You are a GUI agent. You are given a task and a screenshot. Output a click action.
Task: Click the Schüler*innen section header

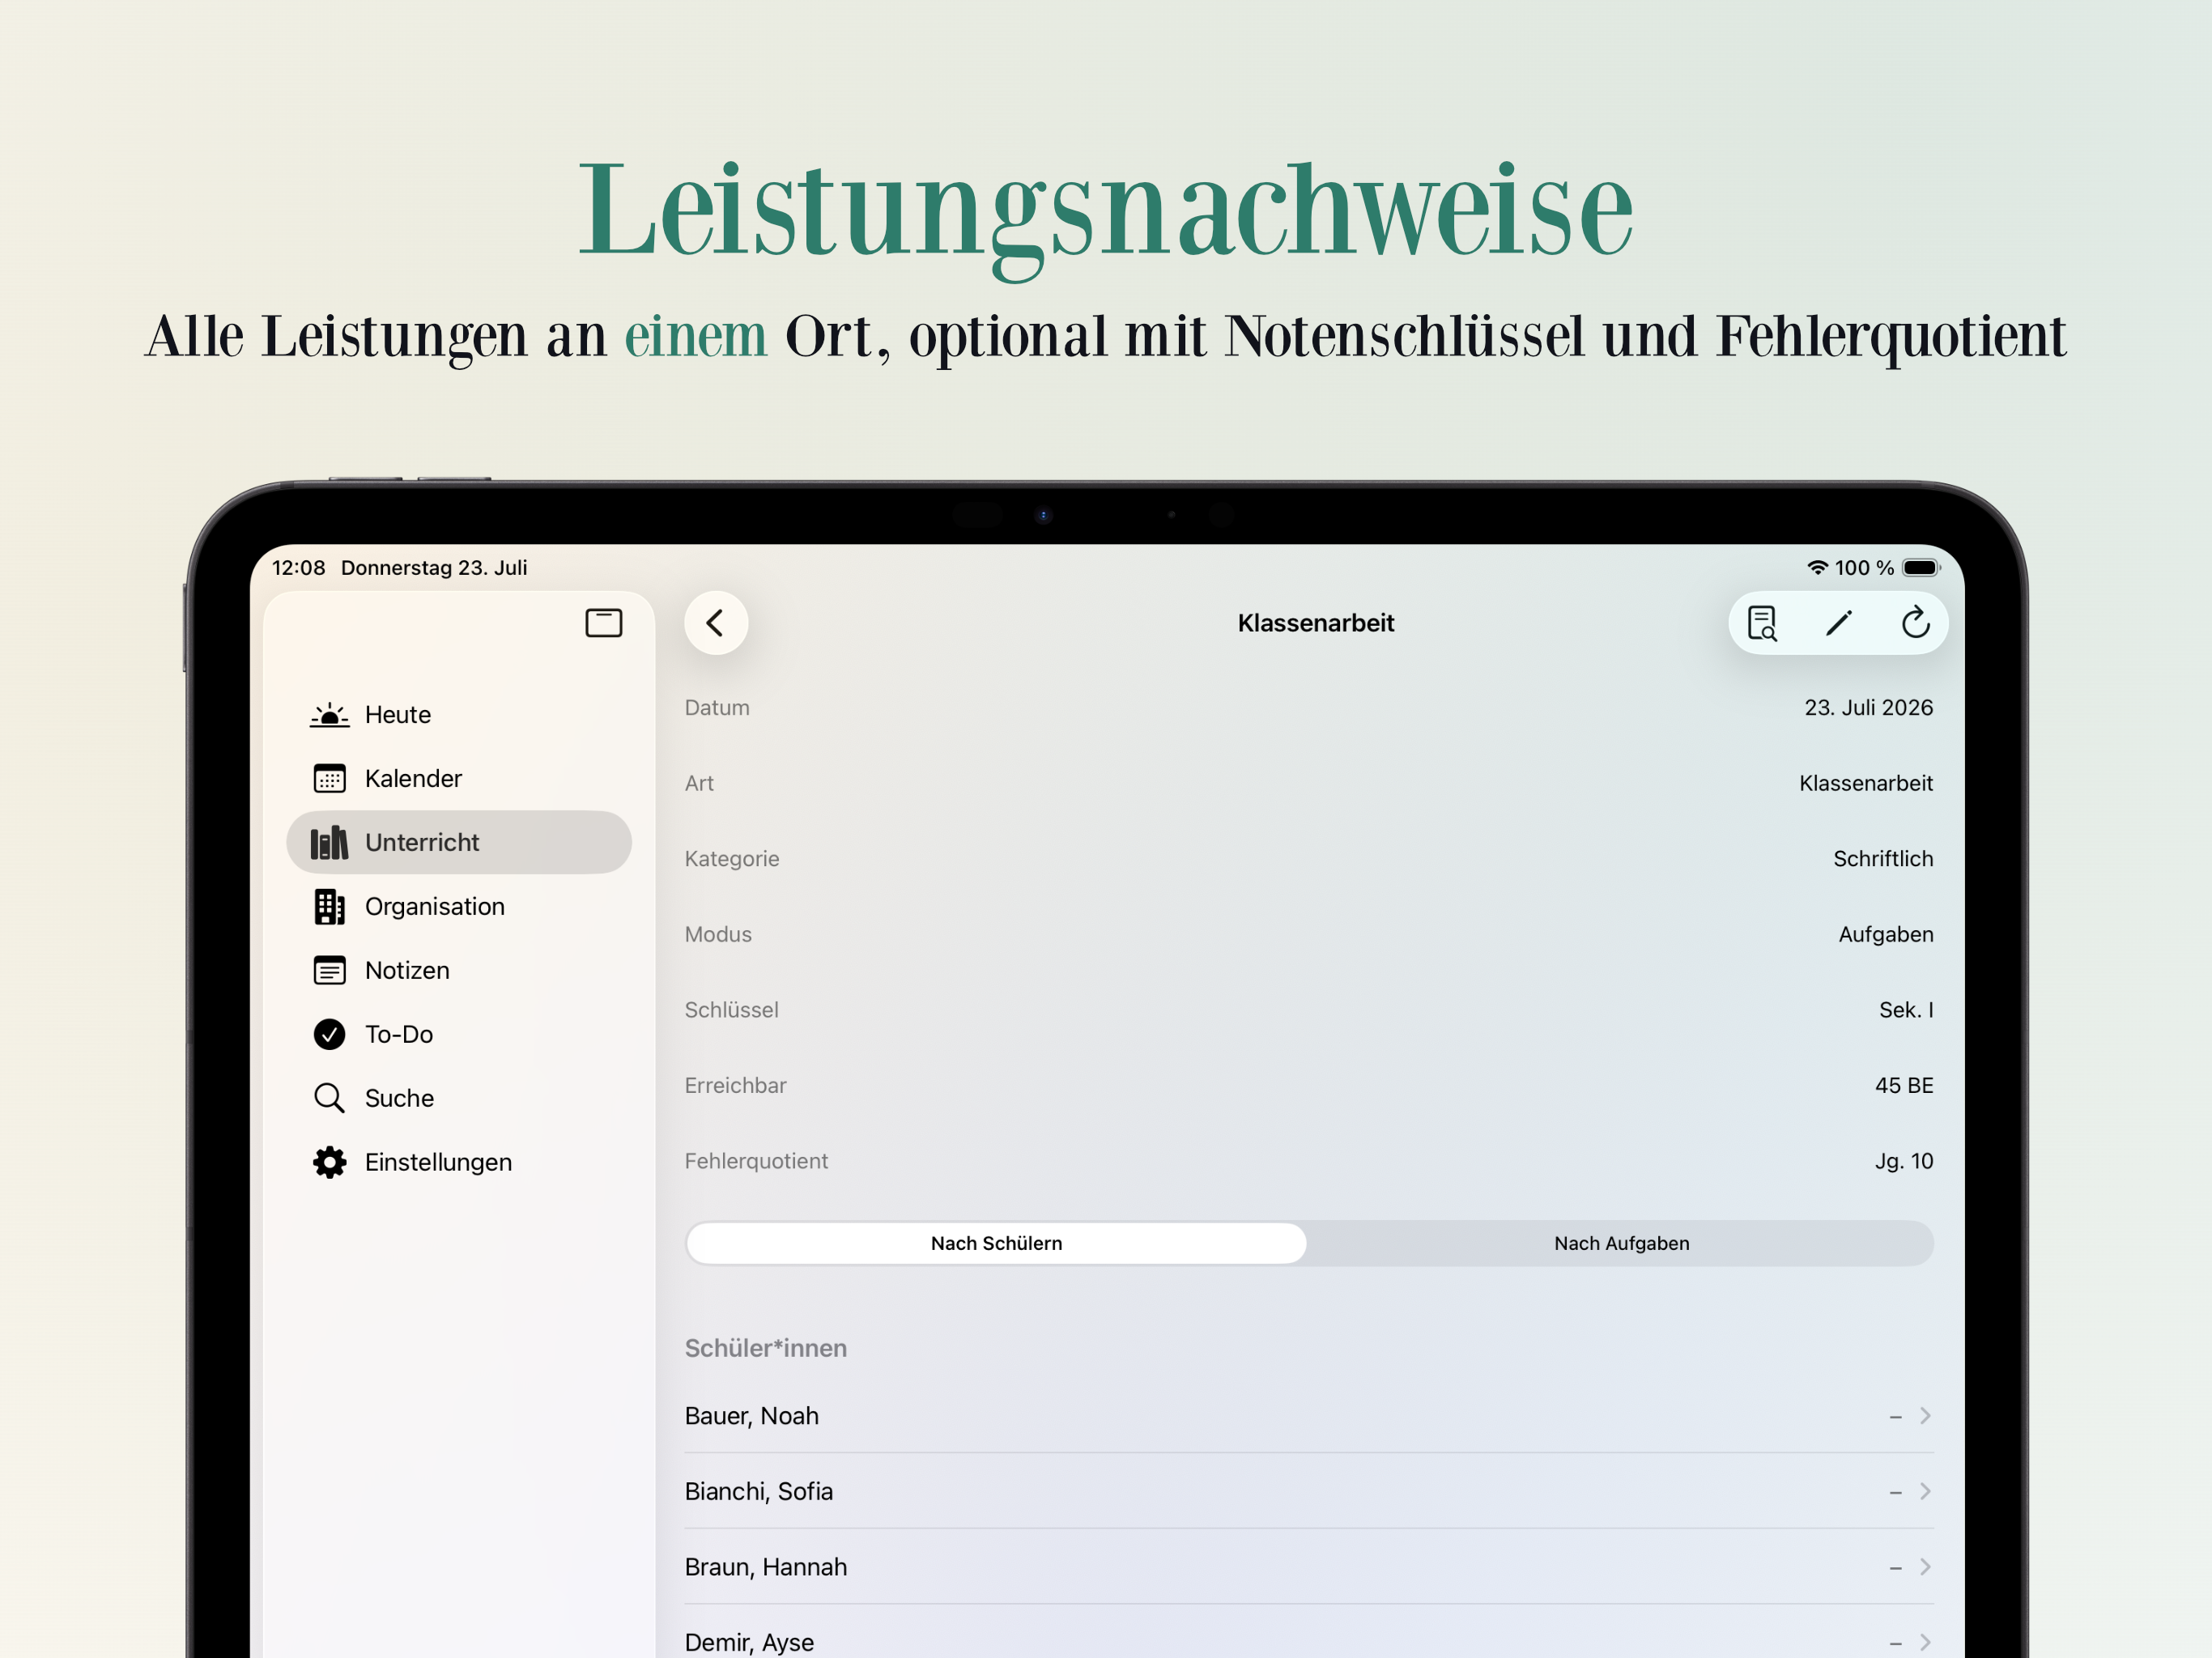tap(766, 1349)
